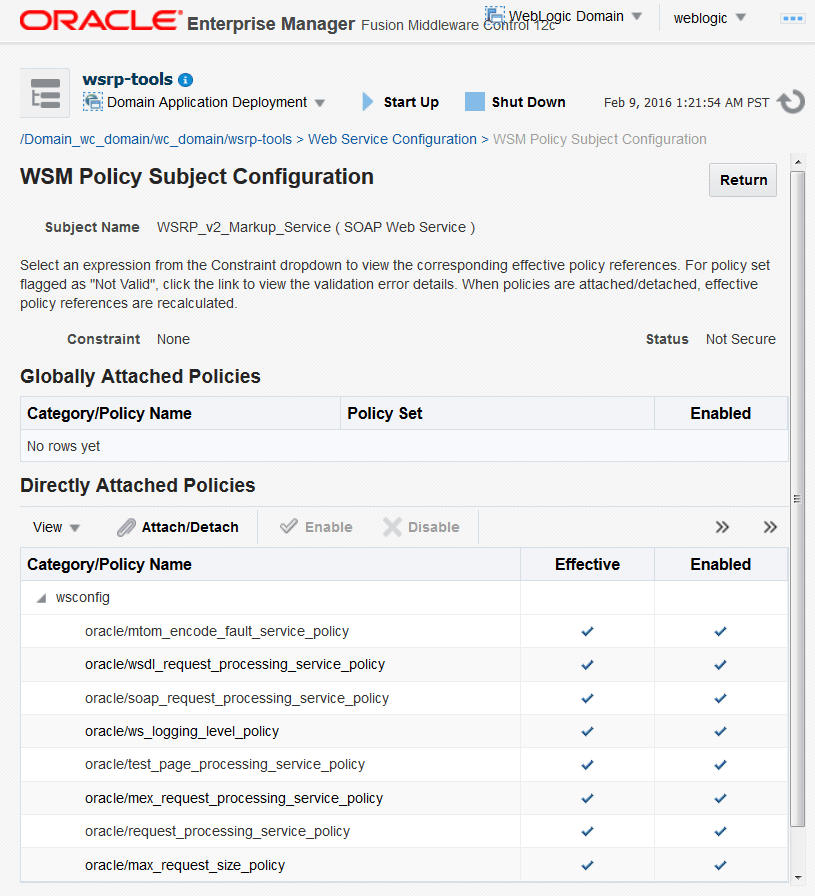
Task: Click the Start Up play icon
Action: pyautogui.click(x=368, y=101)
